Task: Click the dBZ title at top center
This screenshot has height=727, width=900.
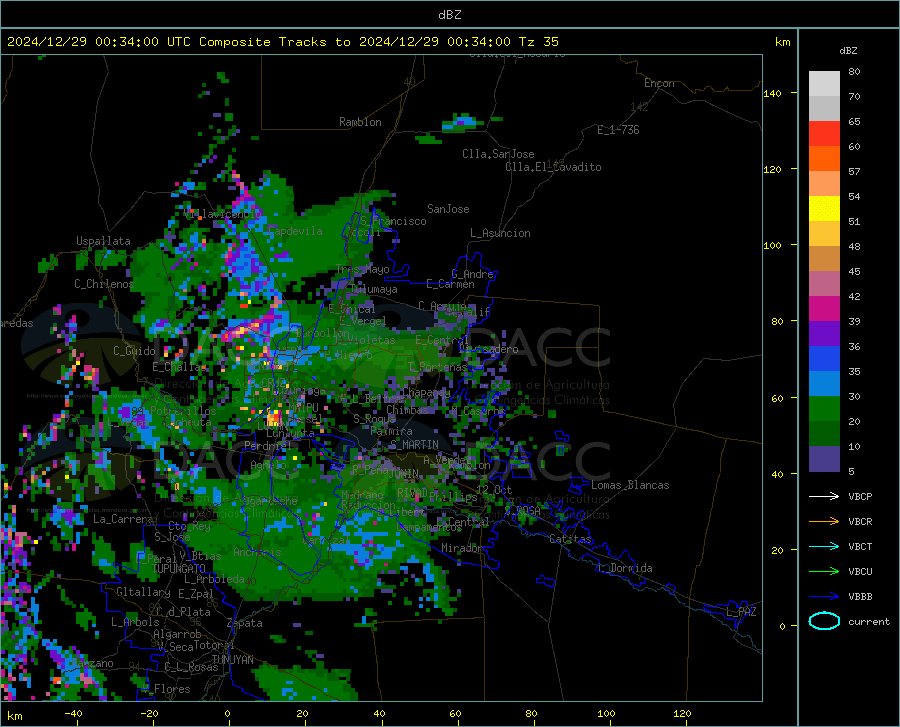Action: click(449, 15)
